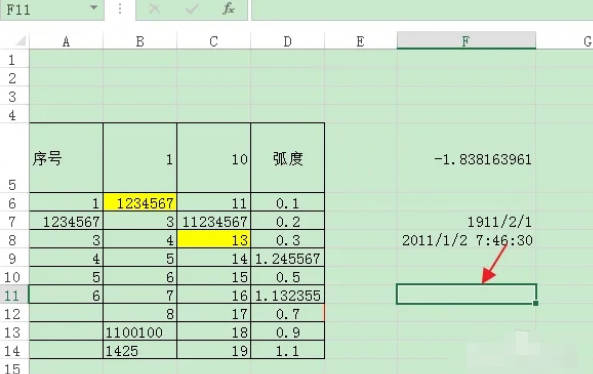Click cell containing 19

213,350
